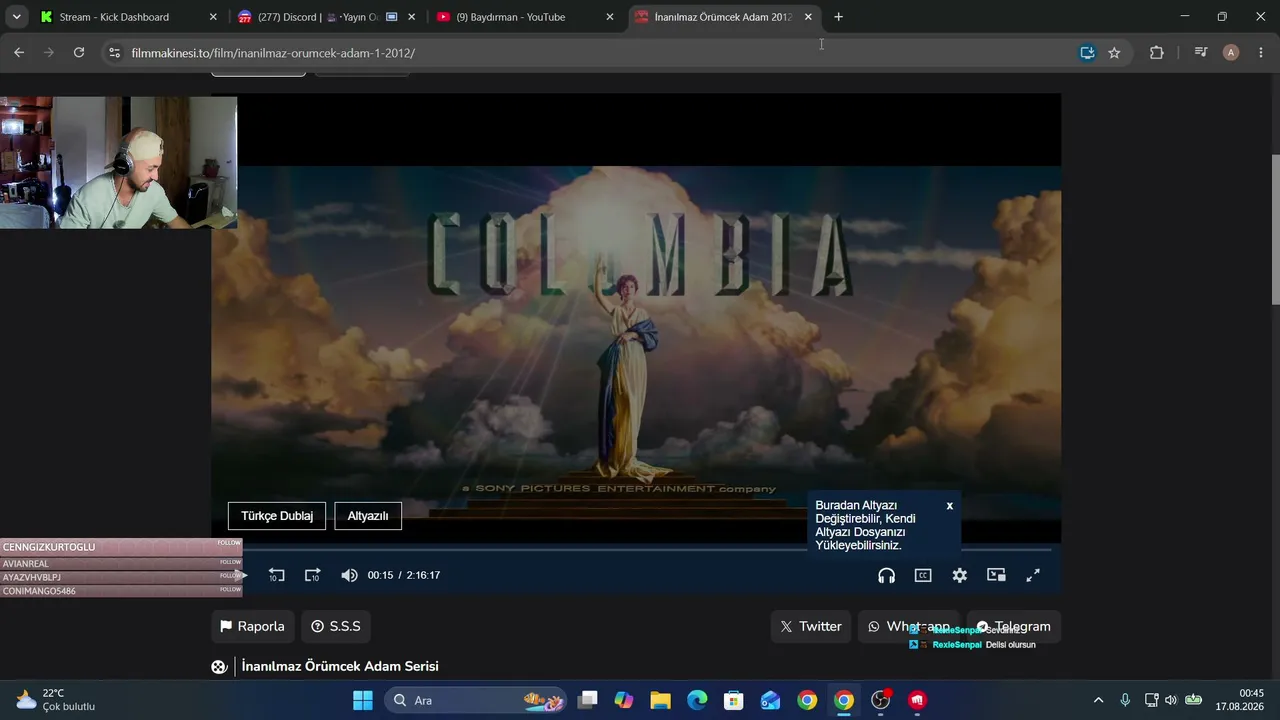This screenshot has width=1280, height=720.
Task: Seek on the video progress bar
Action: [647, 549]
